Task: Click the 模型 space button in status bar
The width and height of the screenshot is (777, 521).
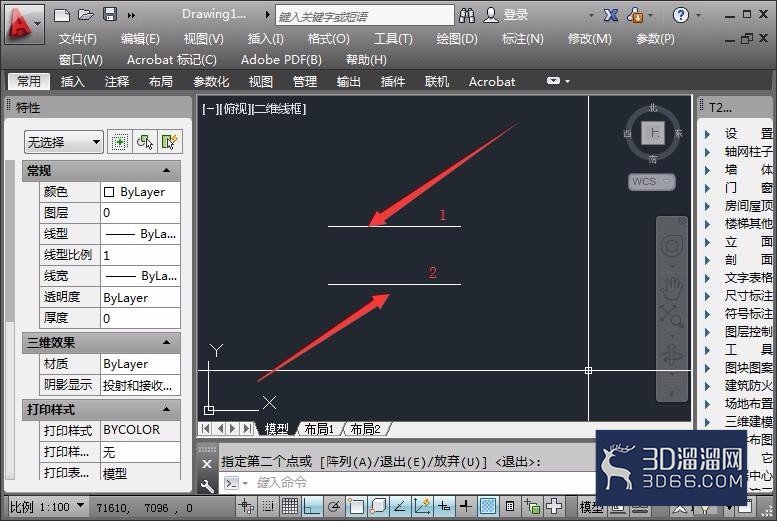Action: [592, 507]
